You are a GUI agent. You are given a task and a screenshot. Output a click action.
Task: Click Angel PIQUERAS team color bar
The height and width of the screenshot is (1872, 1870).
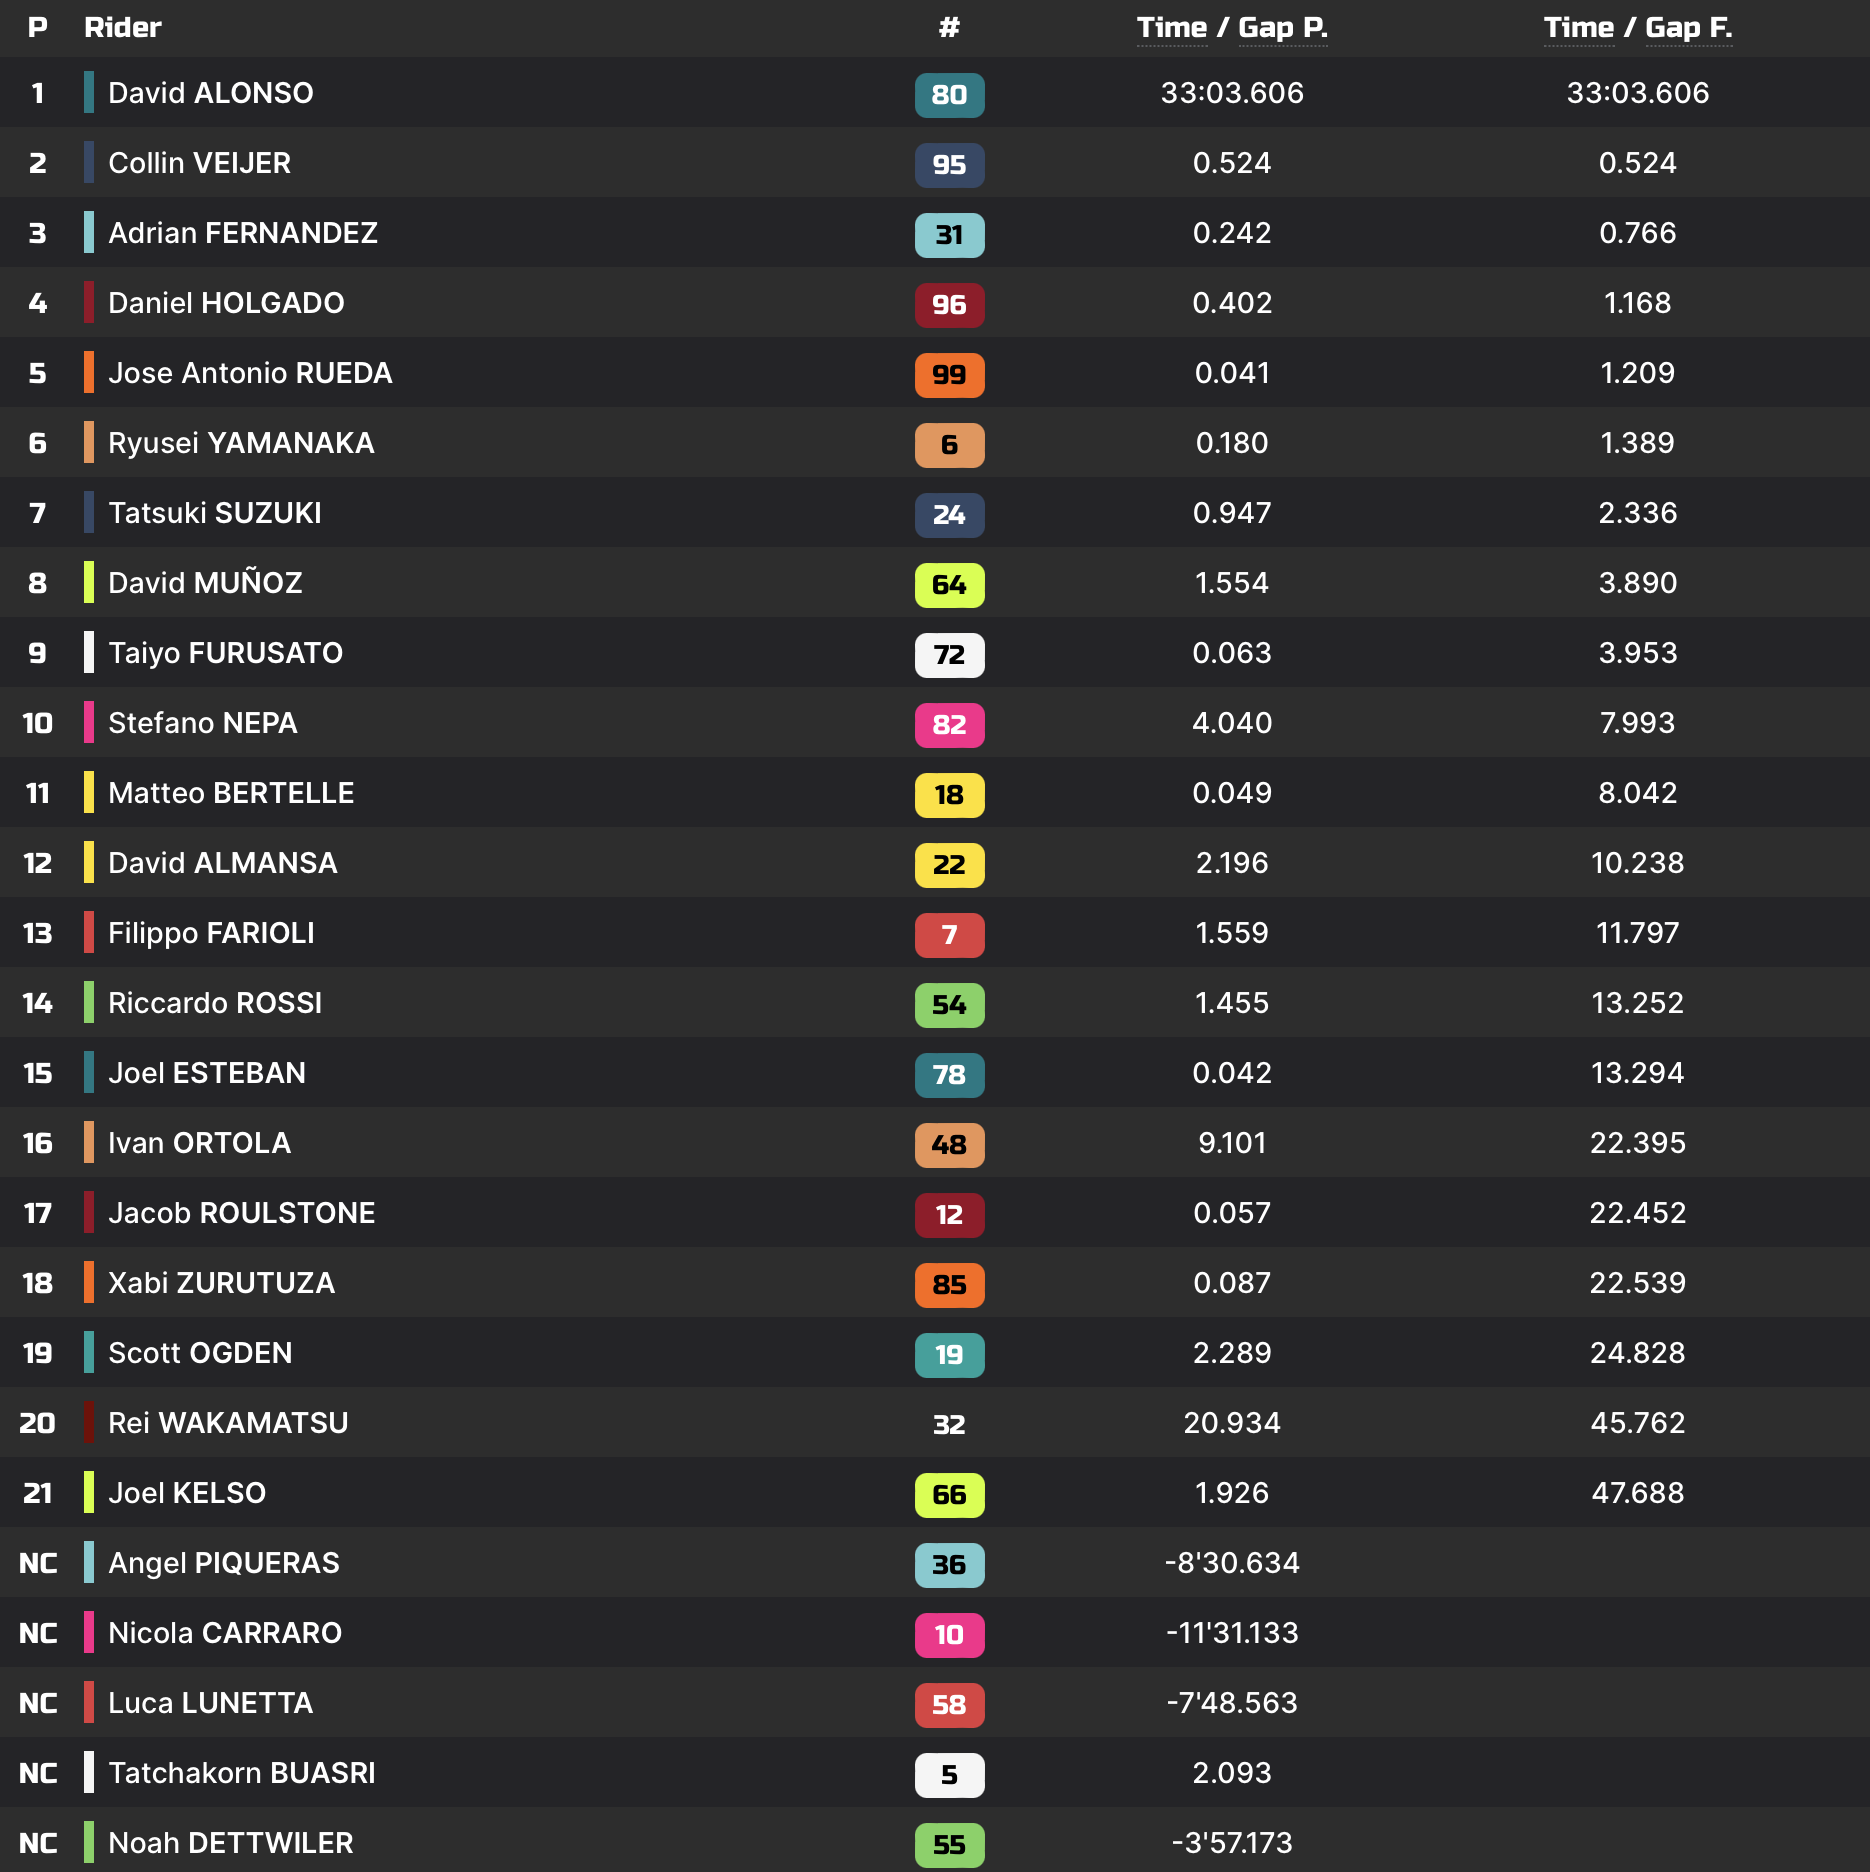[89, 1562]
